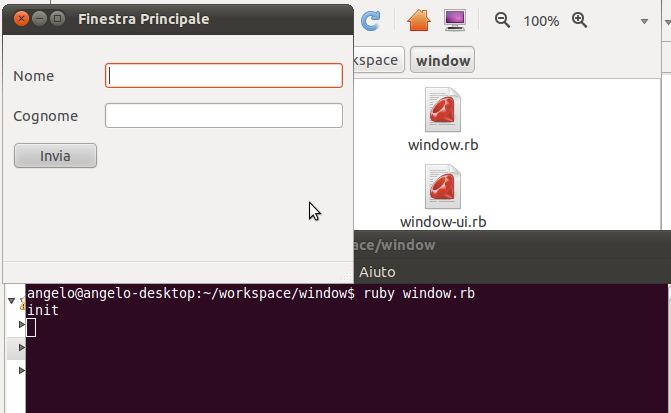Viewport: 671px width, 413px height.
Task: Switch to the window path button
Action: pyautogui.click(x=442, y=60)
